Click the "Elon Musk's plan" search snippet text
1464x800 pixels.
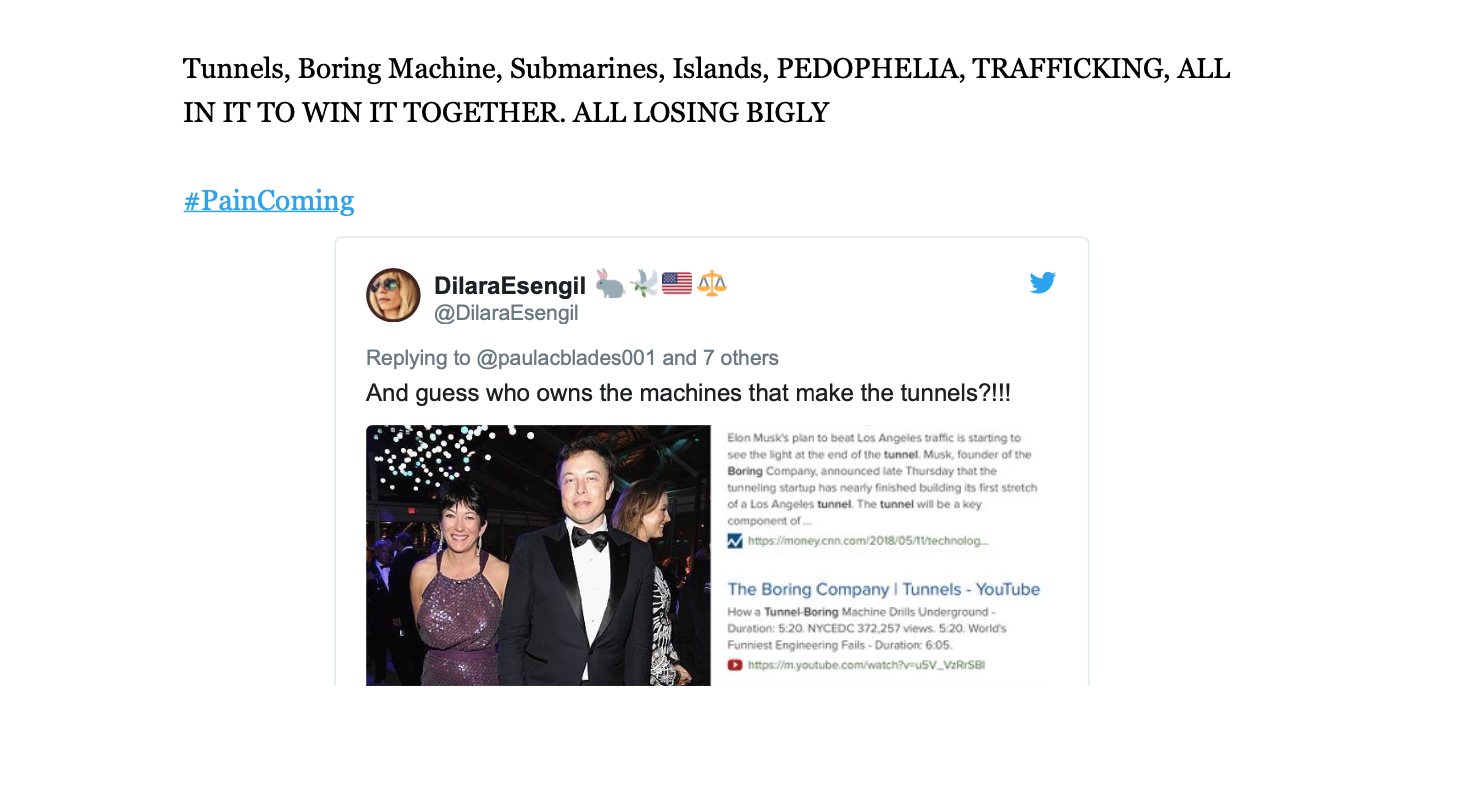pos(881,479)
